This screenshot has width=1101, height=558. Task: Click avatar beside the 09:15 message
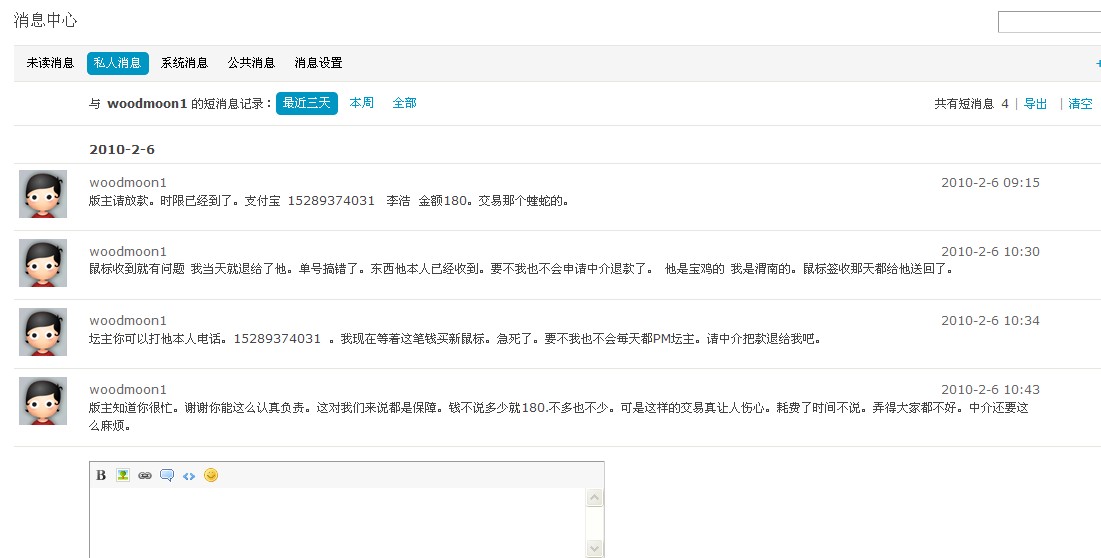pyautogui.click(x=43, y=194)
